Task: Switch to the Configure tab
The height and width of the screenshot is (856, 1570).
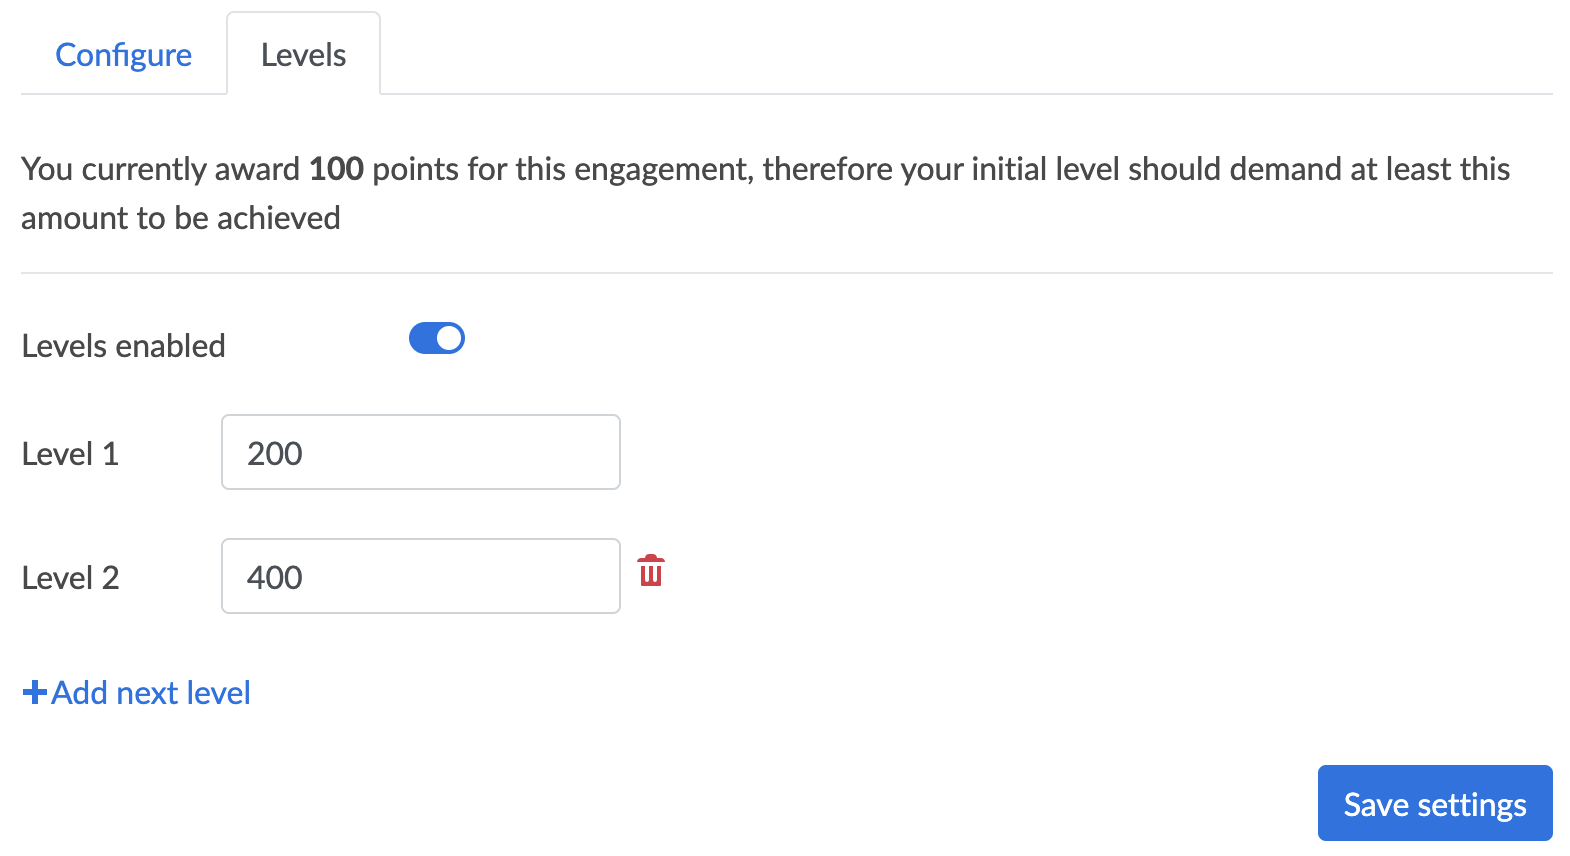Action: pyautogui.click(x=123, y=54)
